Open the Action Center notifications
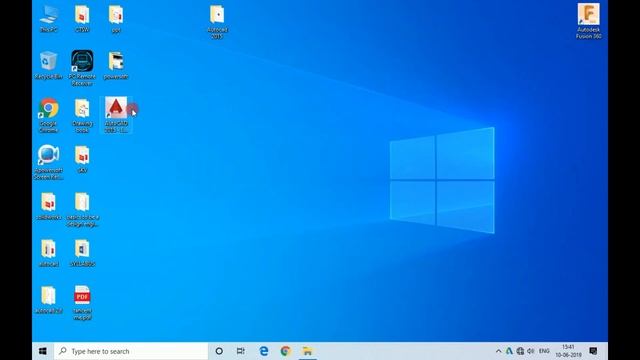This screenshot has height=360, width=640. (x=593, y=351)
